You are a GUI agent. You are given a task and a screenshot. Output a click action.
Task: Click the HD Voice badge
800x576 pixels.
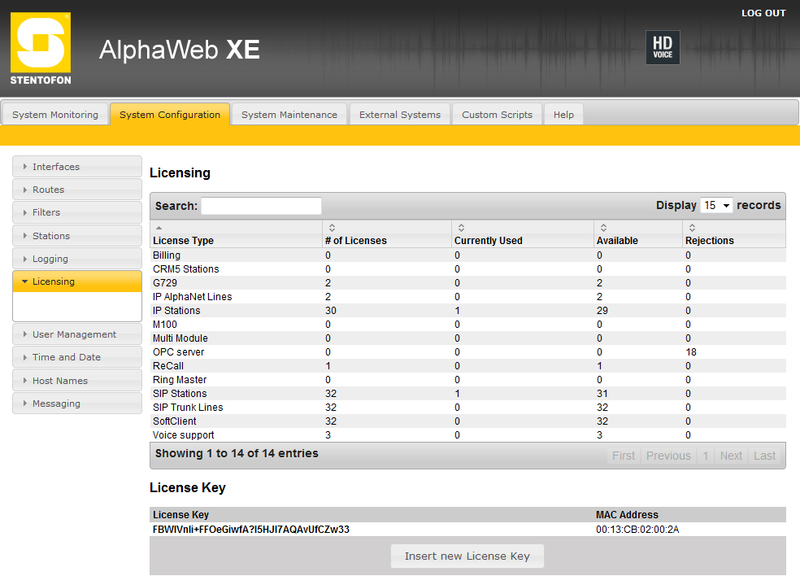coord(664,47)
